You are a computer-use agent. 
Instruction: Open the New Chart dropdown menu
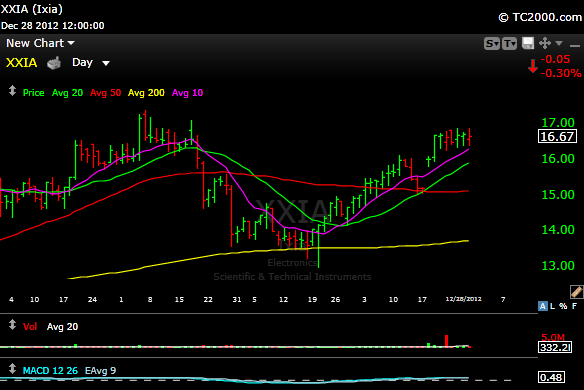click(x=40, y=43)
